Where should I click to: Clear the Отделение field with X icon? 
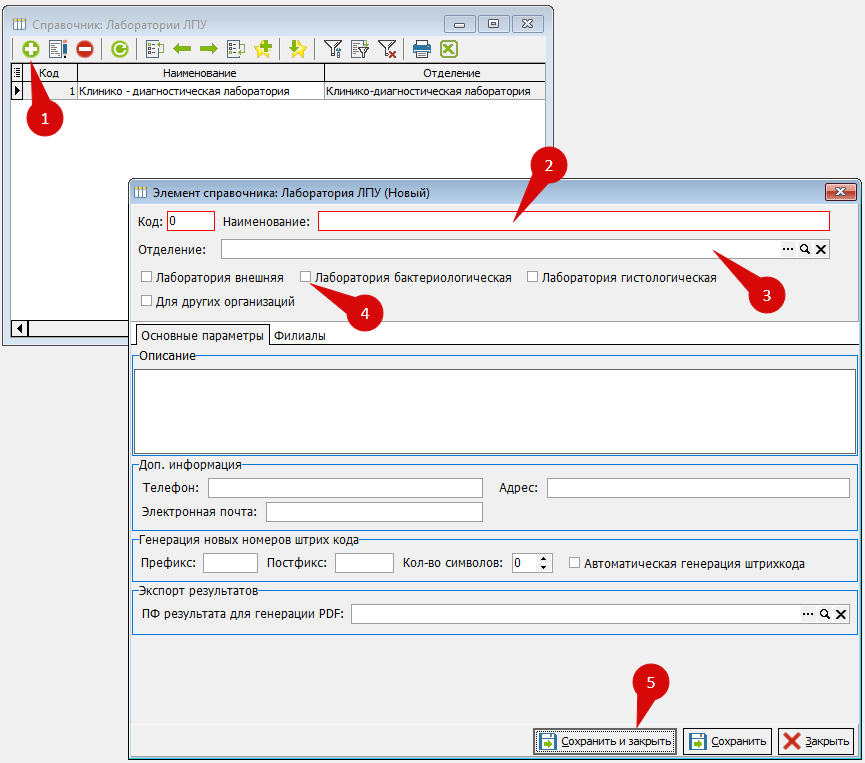pyautogui.click(x=821, y=249)
